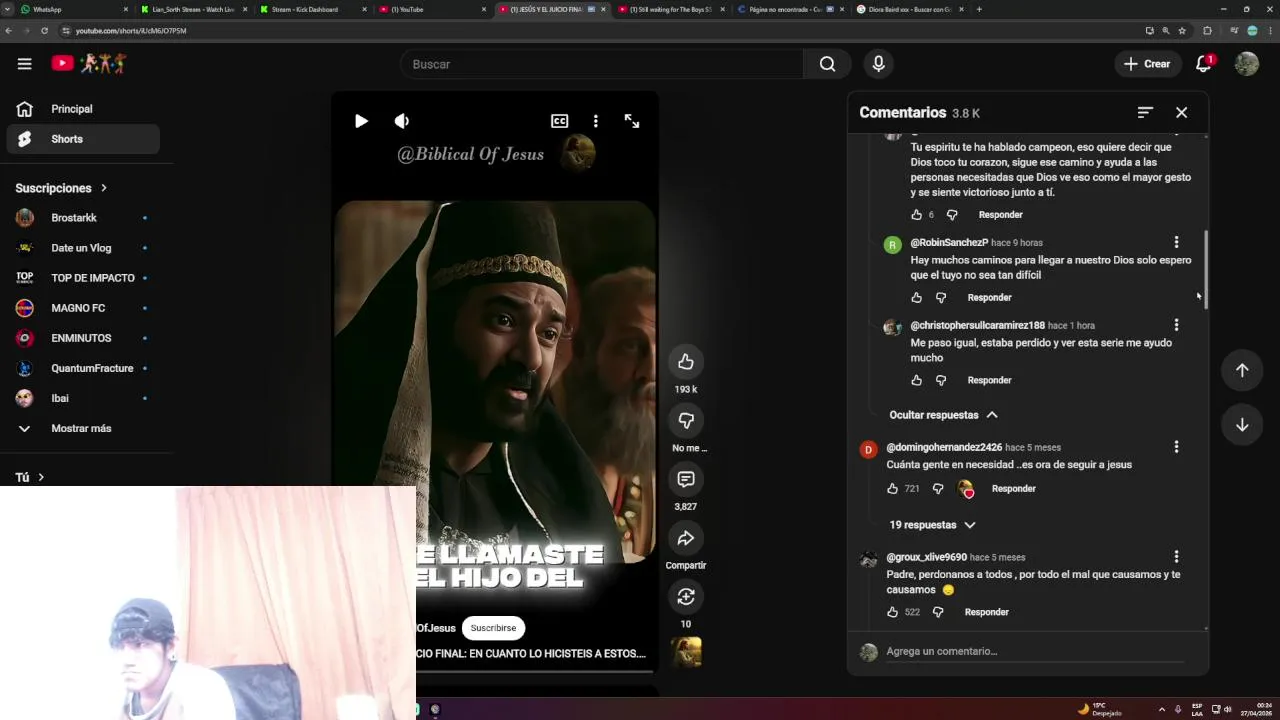1280x720 pixels.
Task: Switch to Diora Baird Google search tab
Action: (908, 9)
